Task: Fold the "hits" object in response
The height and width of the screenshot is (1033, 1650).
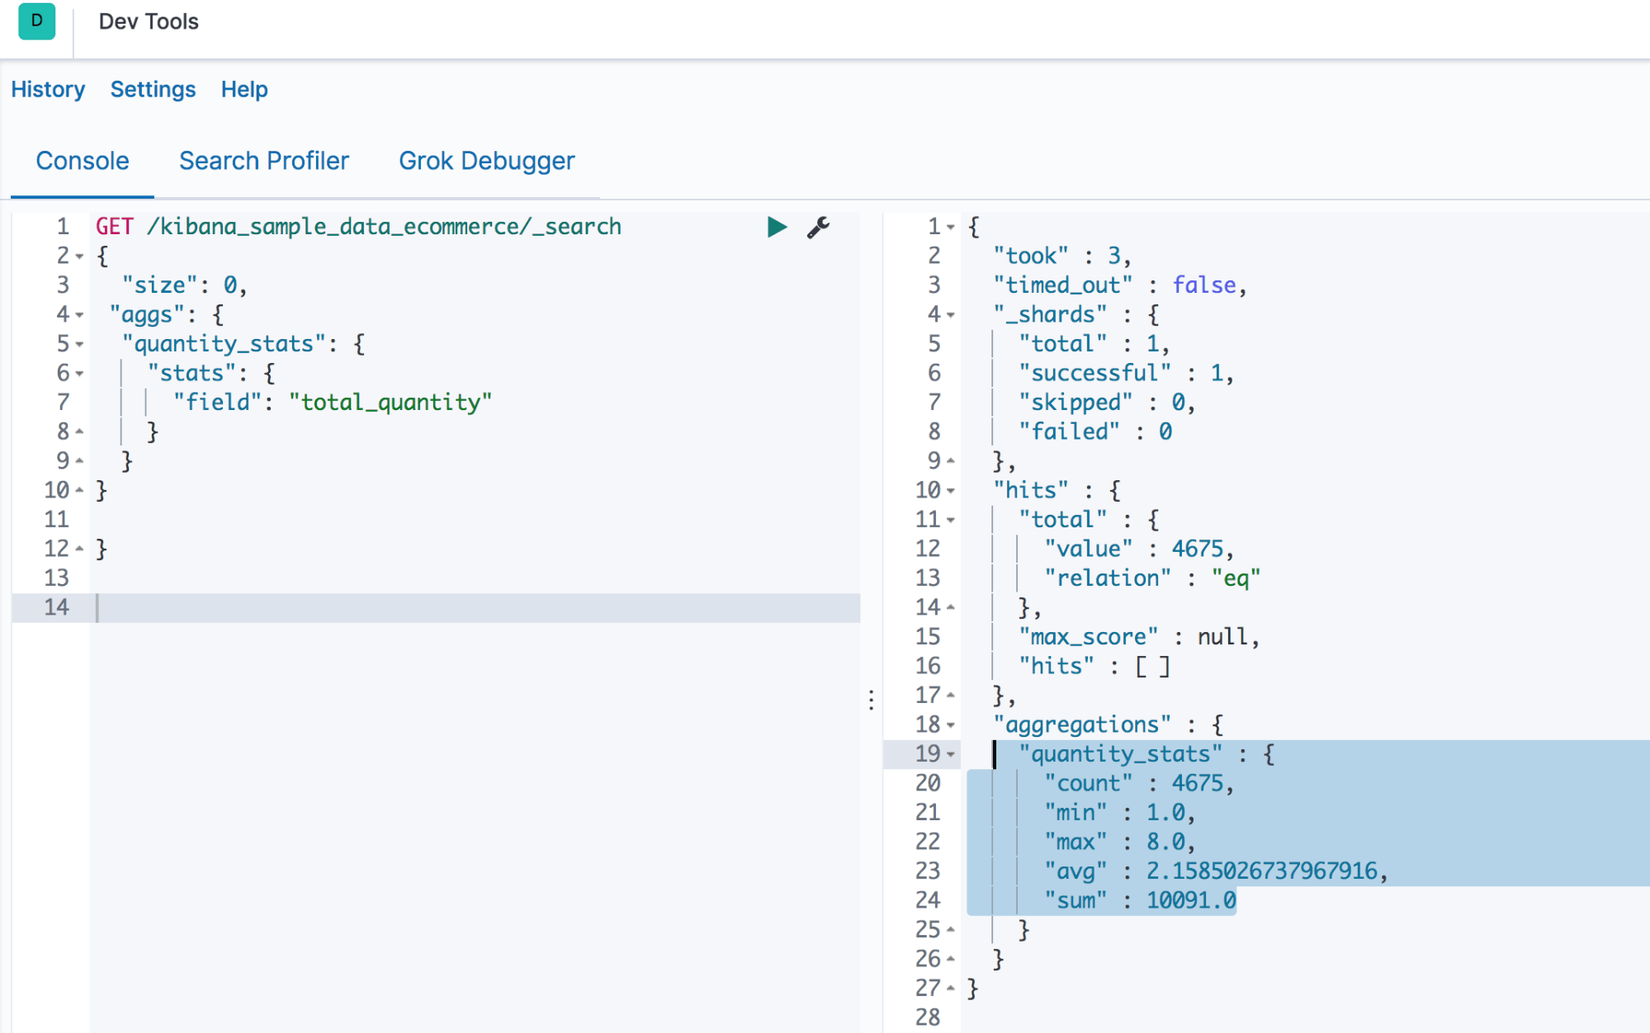Action: (x=950, y=491)
